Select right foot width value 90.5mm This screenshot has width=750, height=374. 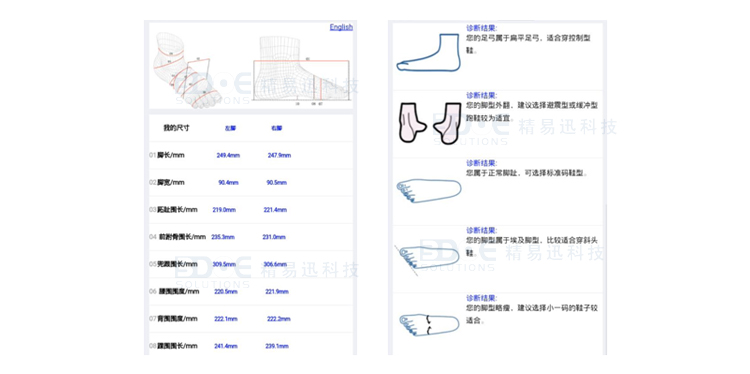276,183
